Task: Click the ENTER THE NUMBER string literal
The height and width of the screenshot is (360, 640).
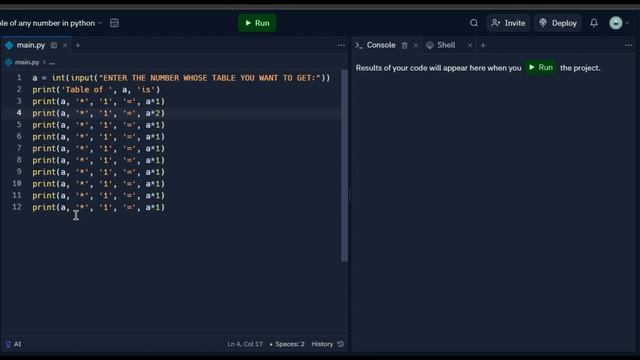Action: [x=210, y=78]
